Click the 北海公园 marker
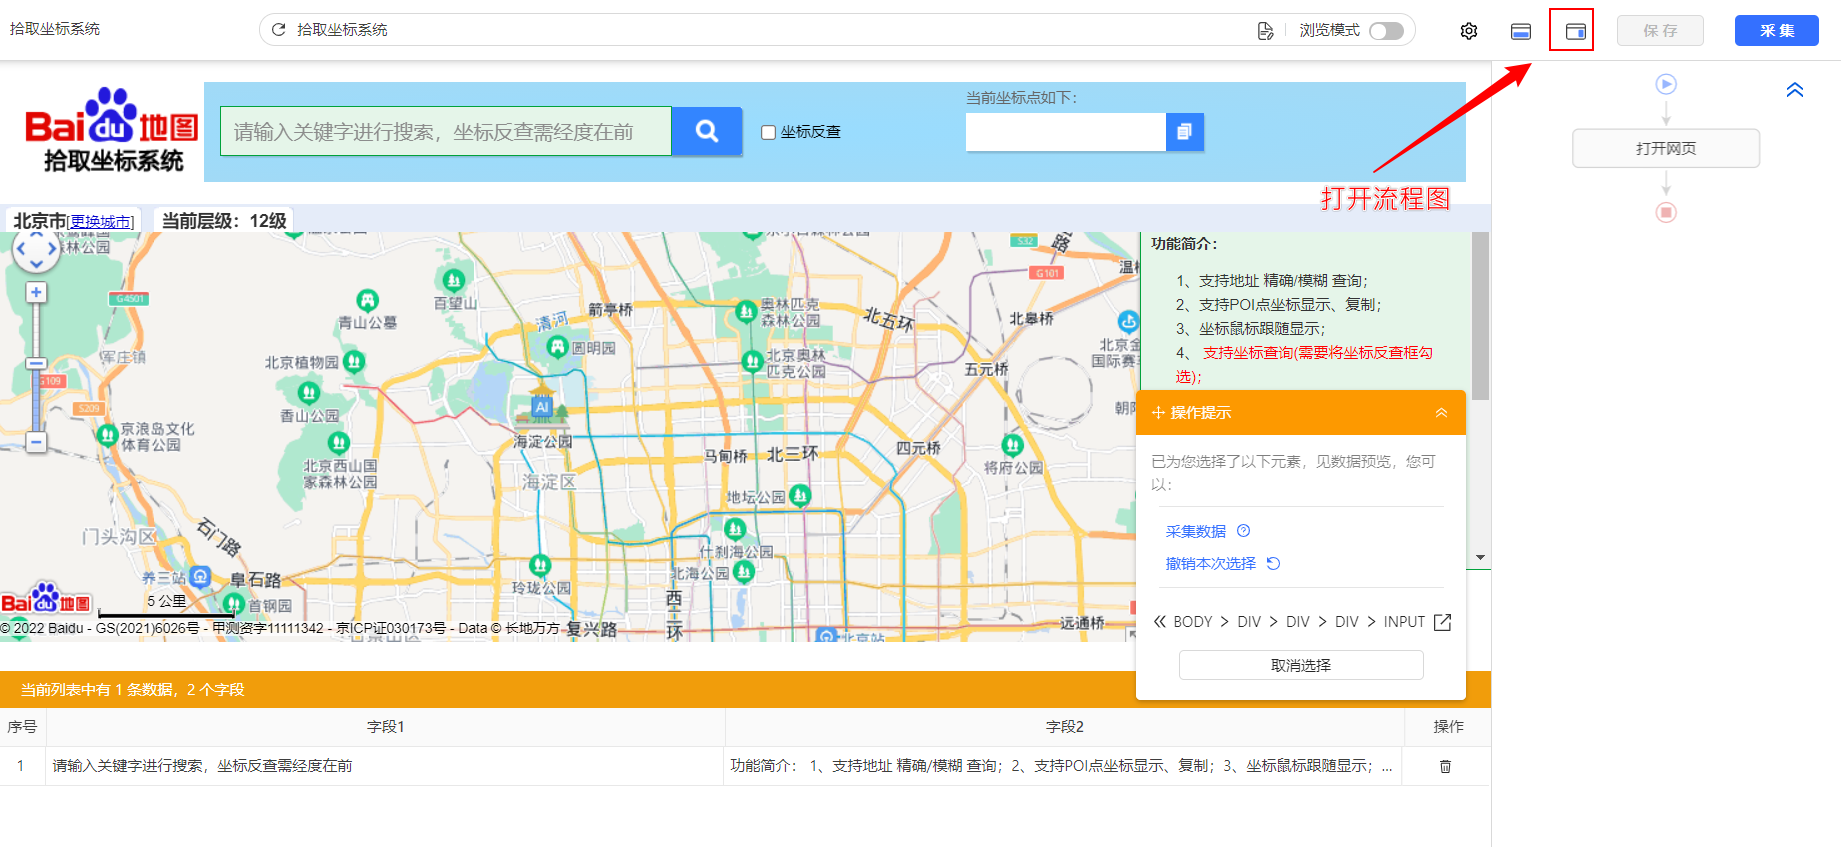Viewport: 1841px width, 847px height. (743, 572)
